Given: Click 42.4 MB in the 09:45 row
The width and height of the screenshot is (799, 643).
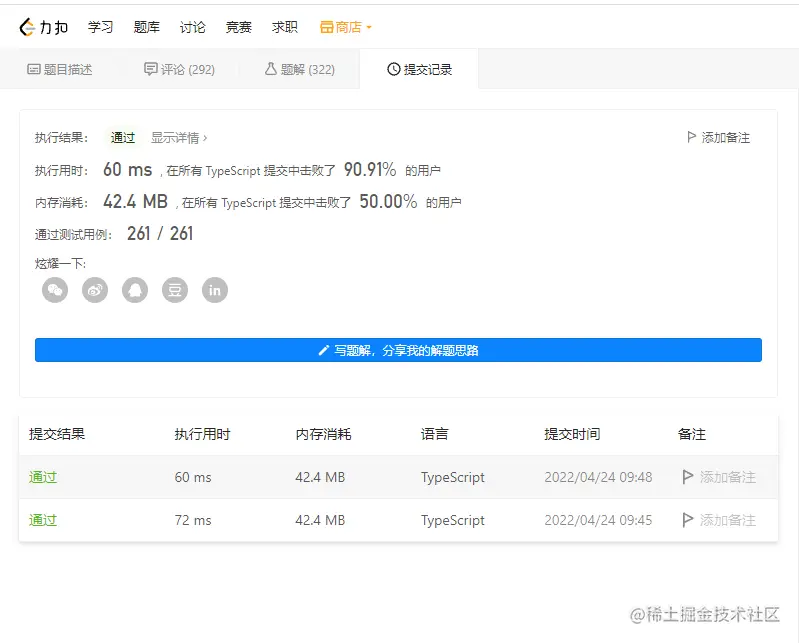Looking at the screenshot, I should [320, 520].
